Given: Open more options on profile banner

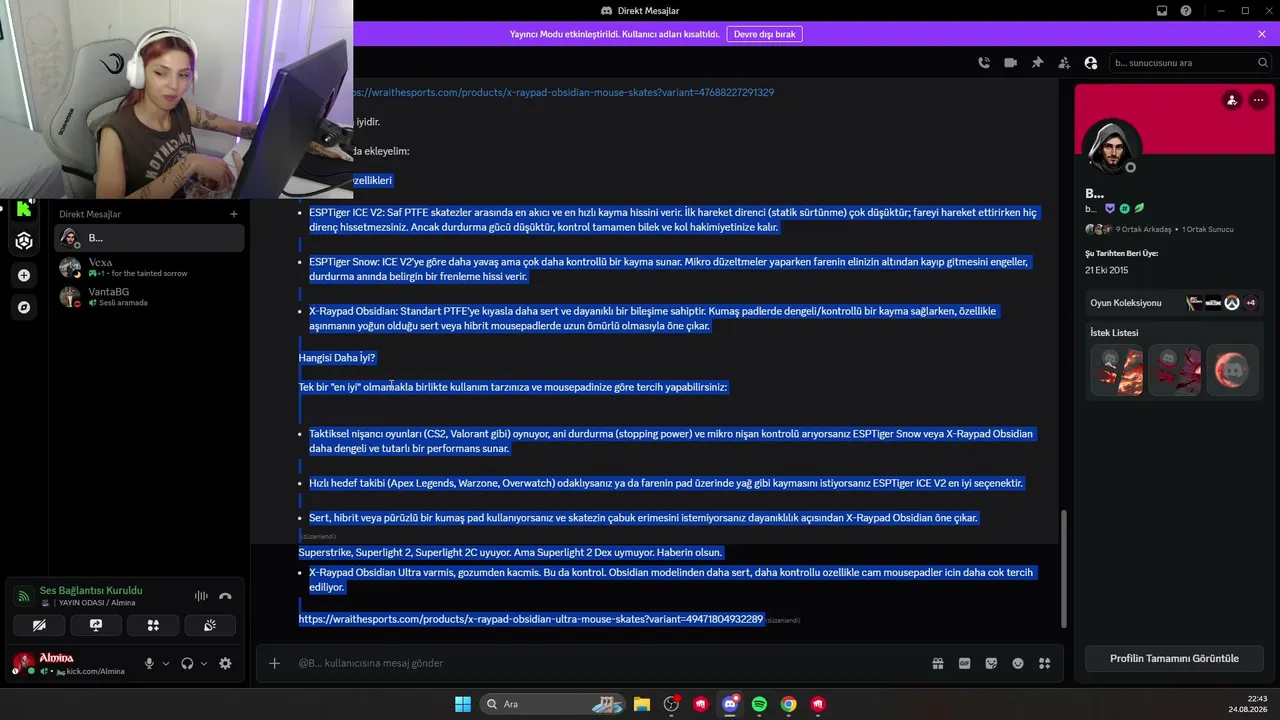Looking at the screenshot, I should click(1258, 100).
